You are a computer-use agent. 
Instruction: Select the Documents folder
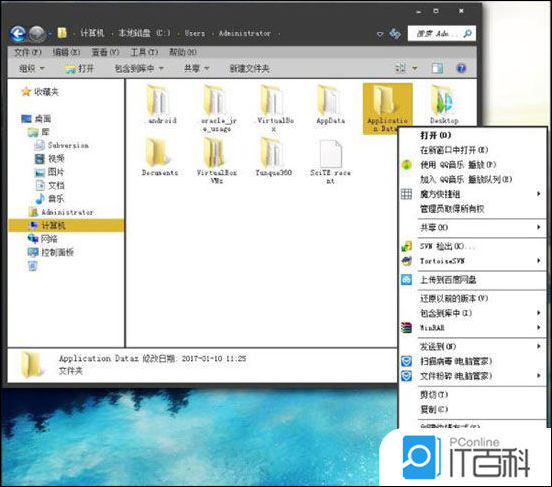pyautogui.click(x=159, y=157)
